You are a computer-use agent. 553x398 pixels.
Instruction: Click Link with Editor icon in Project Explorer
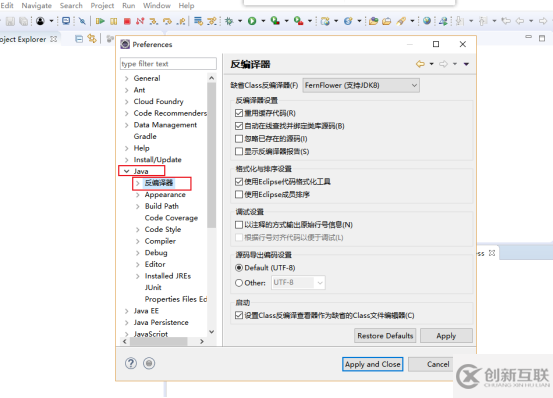pos(92,38)
